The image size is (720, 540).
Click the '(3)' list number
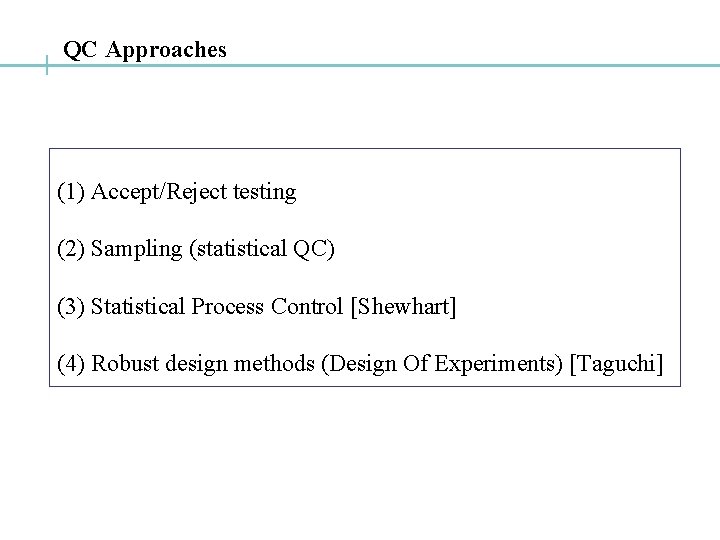(71, 307)
